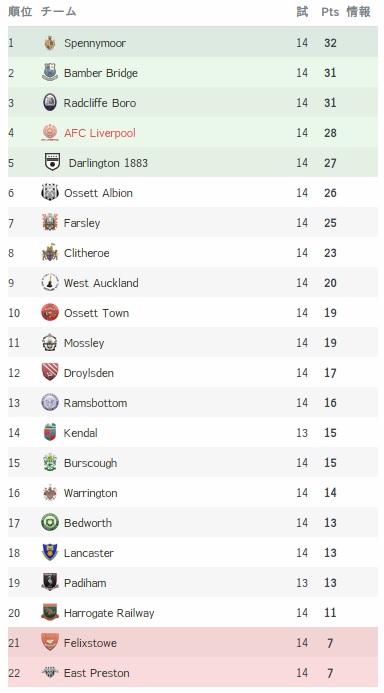Click the チーム column header
This screenshot has width=384, height=693.
pos(58,11)
